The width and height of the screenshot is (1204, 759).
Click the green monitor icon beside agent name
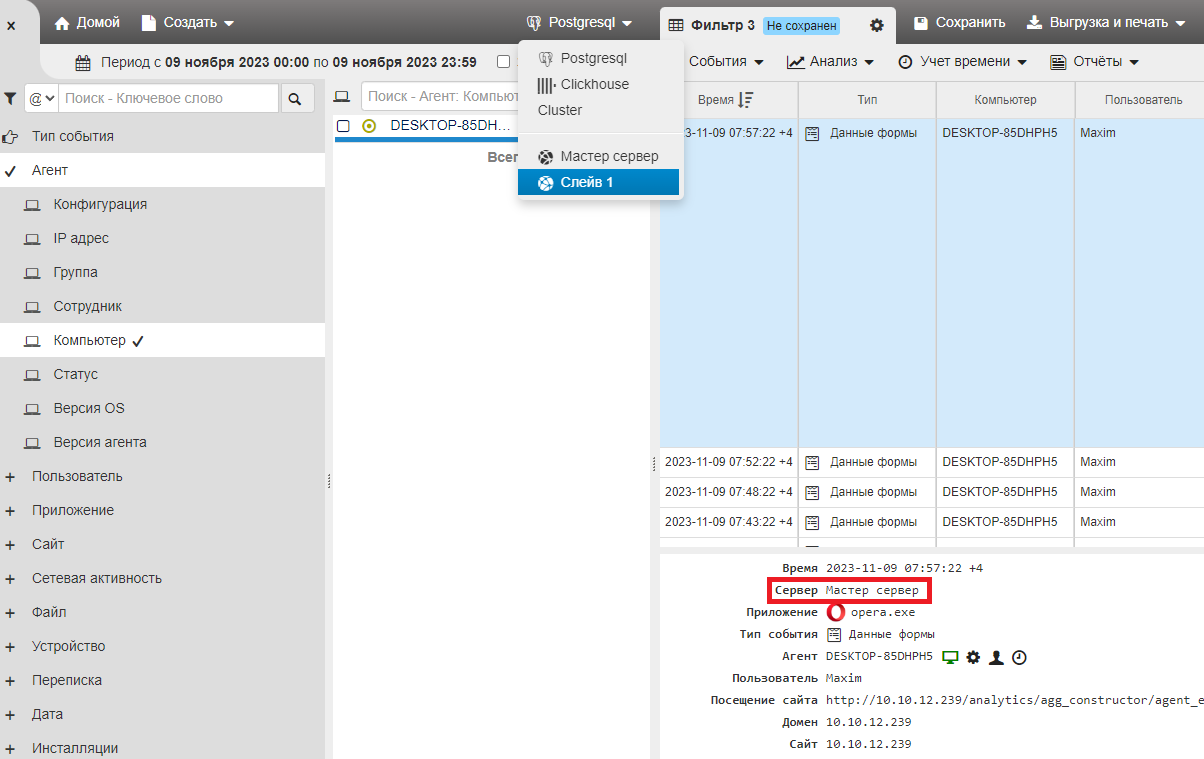coord(950,657)
